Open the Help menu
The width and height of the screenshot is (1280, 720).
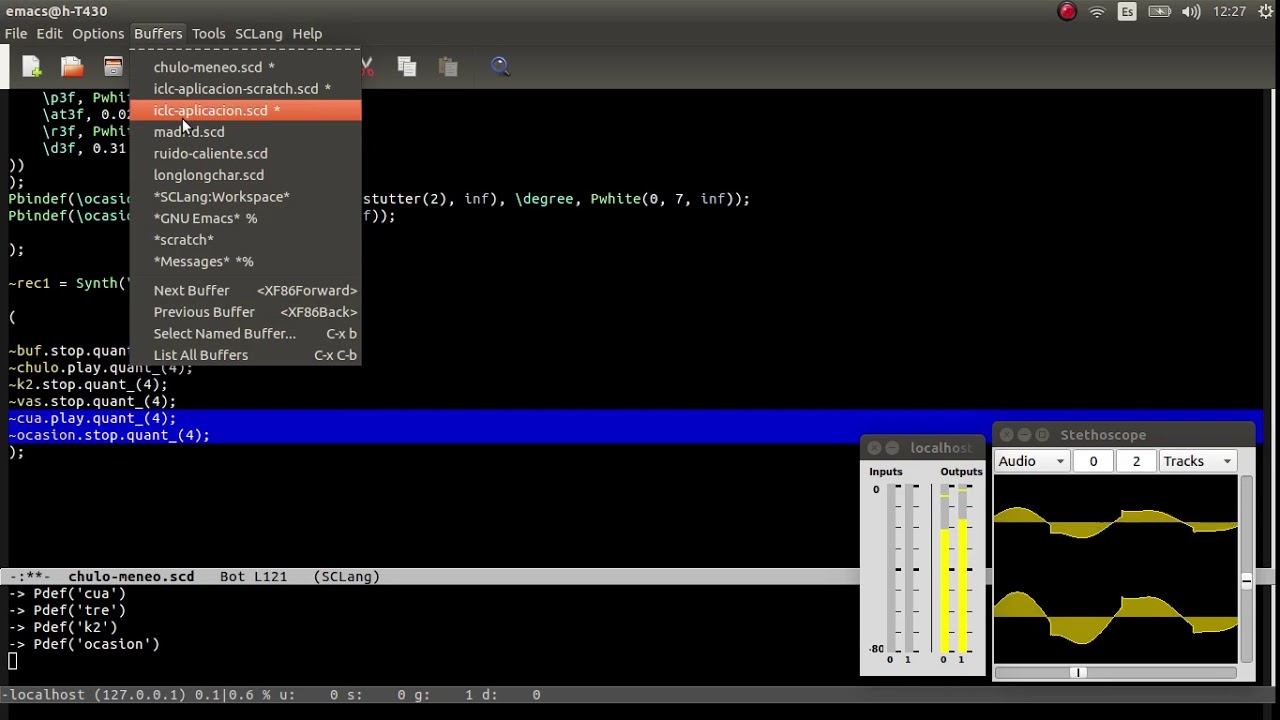pos(307,34)
